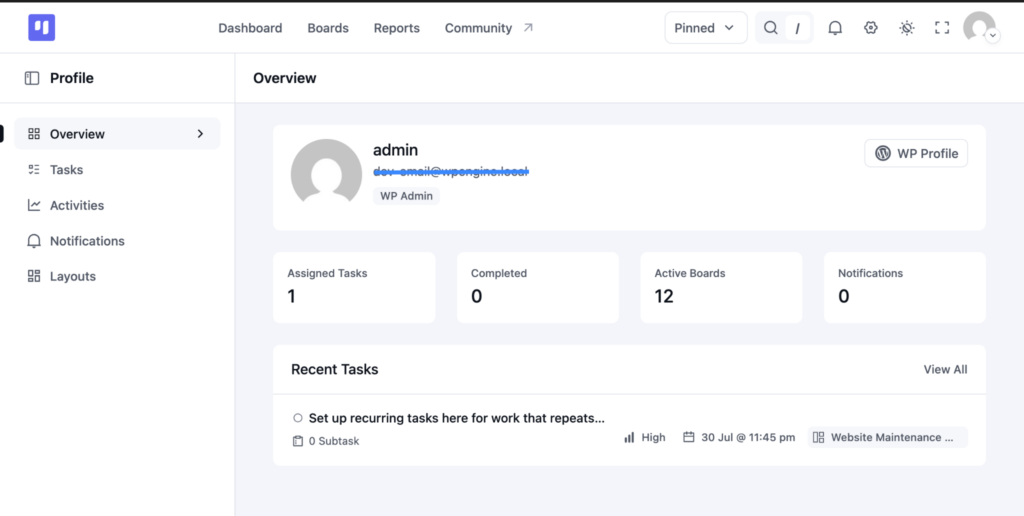Click the WordPress logo icon in WP Profile
The height and width of the screenshot is (516, 1024).
tap(883, 153)
